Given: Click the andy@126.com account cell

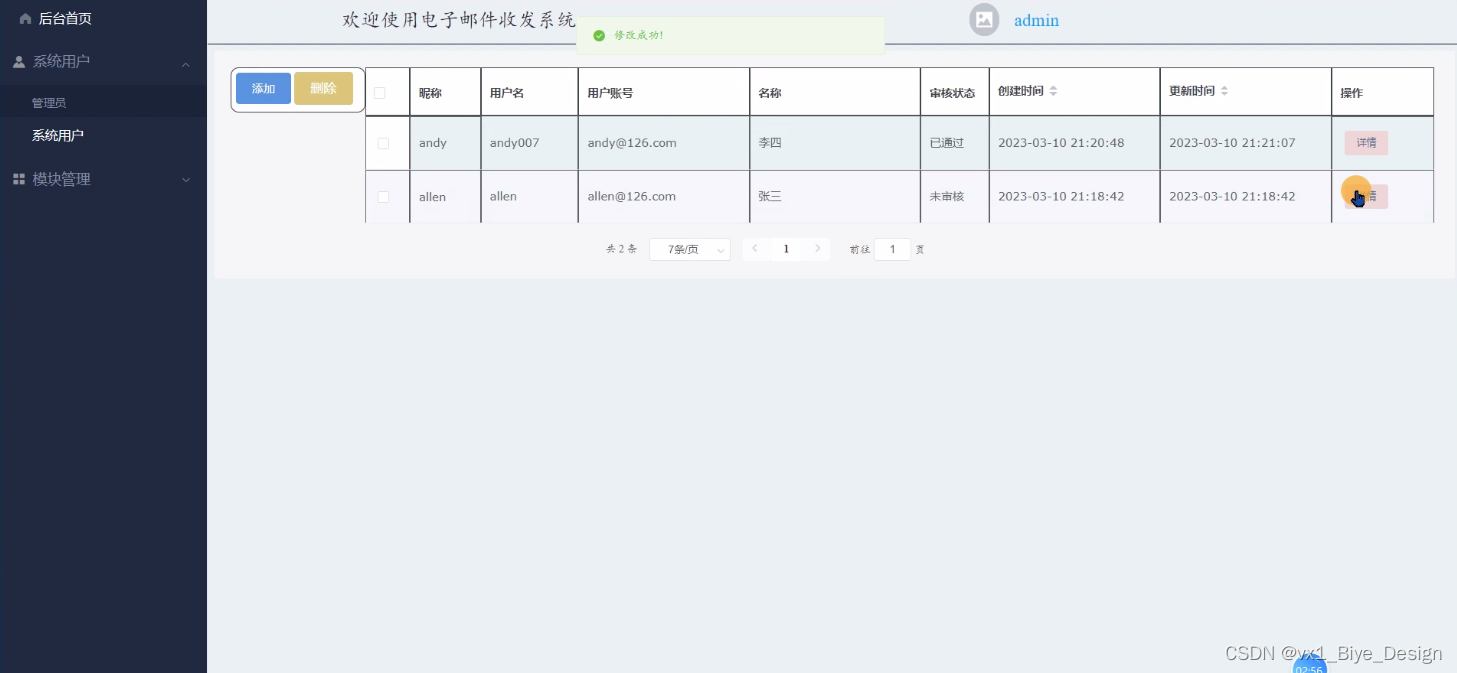Looking at the screenshot, I should [x=632, y=143].
